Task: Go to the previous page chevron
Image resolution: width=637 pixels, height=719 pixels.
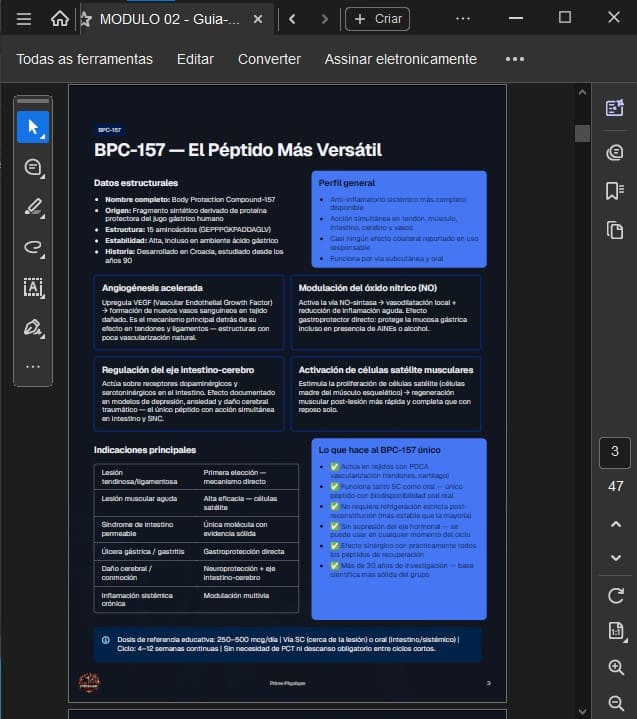Action: click(x=616, y=524)
